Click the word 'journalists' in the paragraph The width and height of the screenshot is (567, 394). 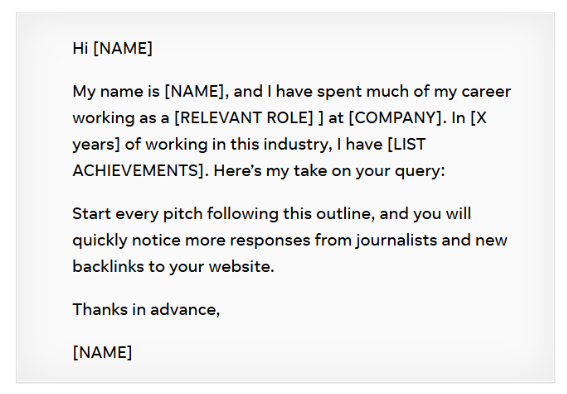(396, 240)
